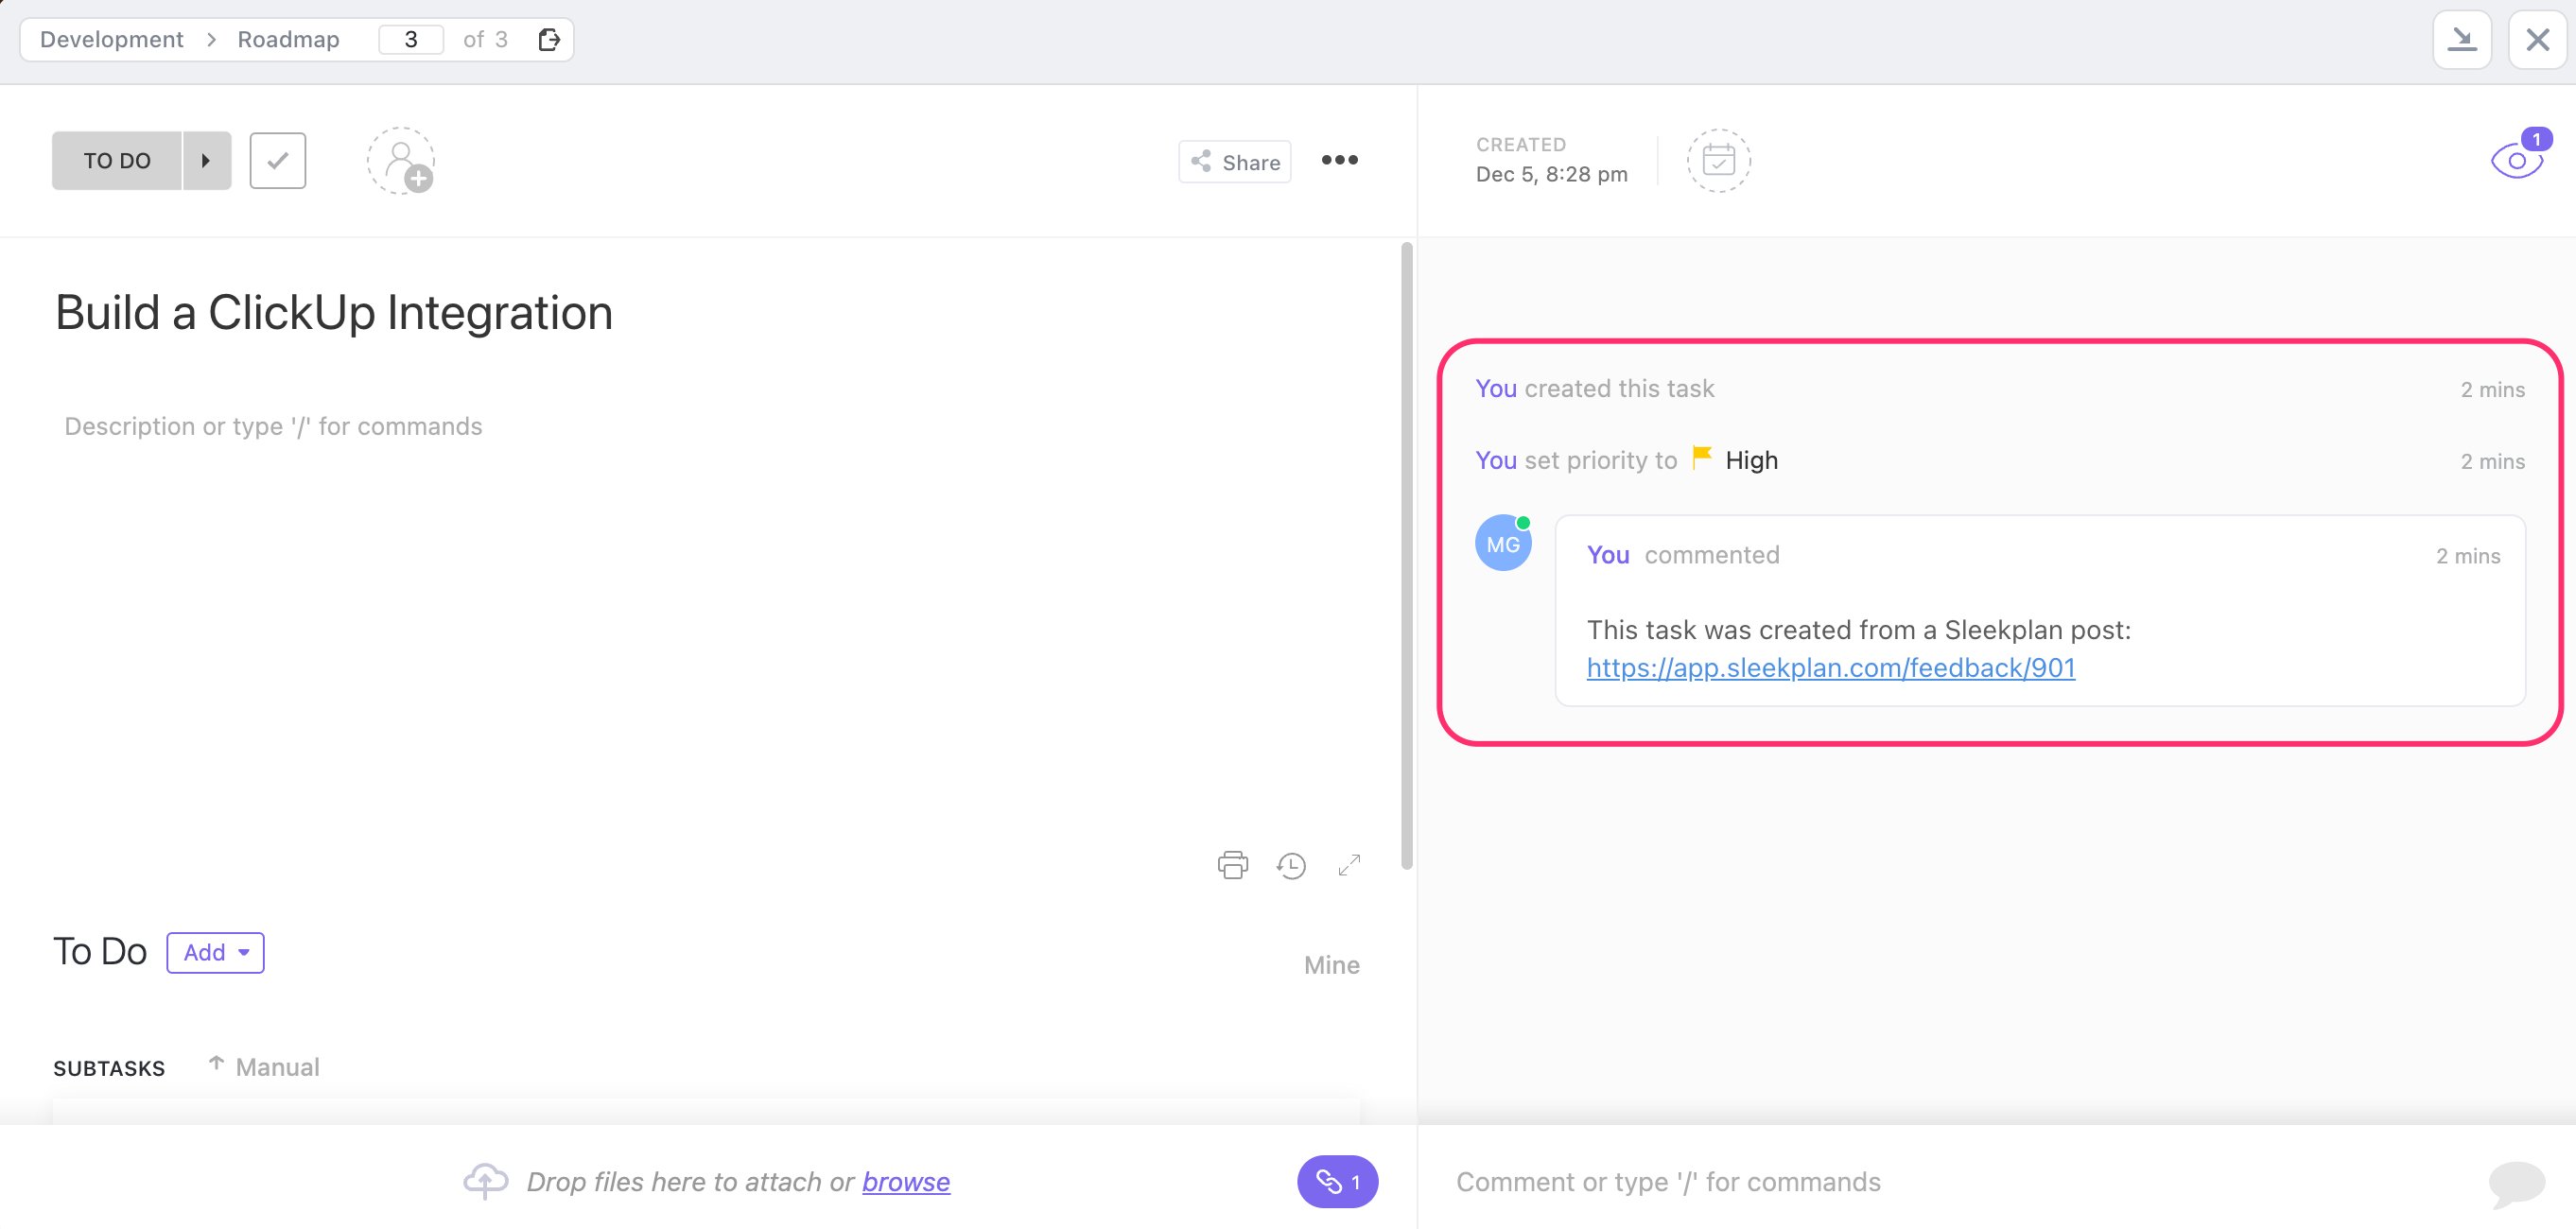Open the Development breadcrumb

pos(112,39)
